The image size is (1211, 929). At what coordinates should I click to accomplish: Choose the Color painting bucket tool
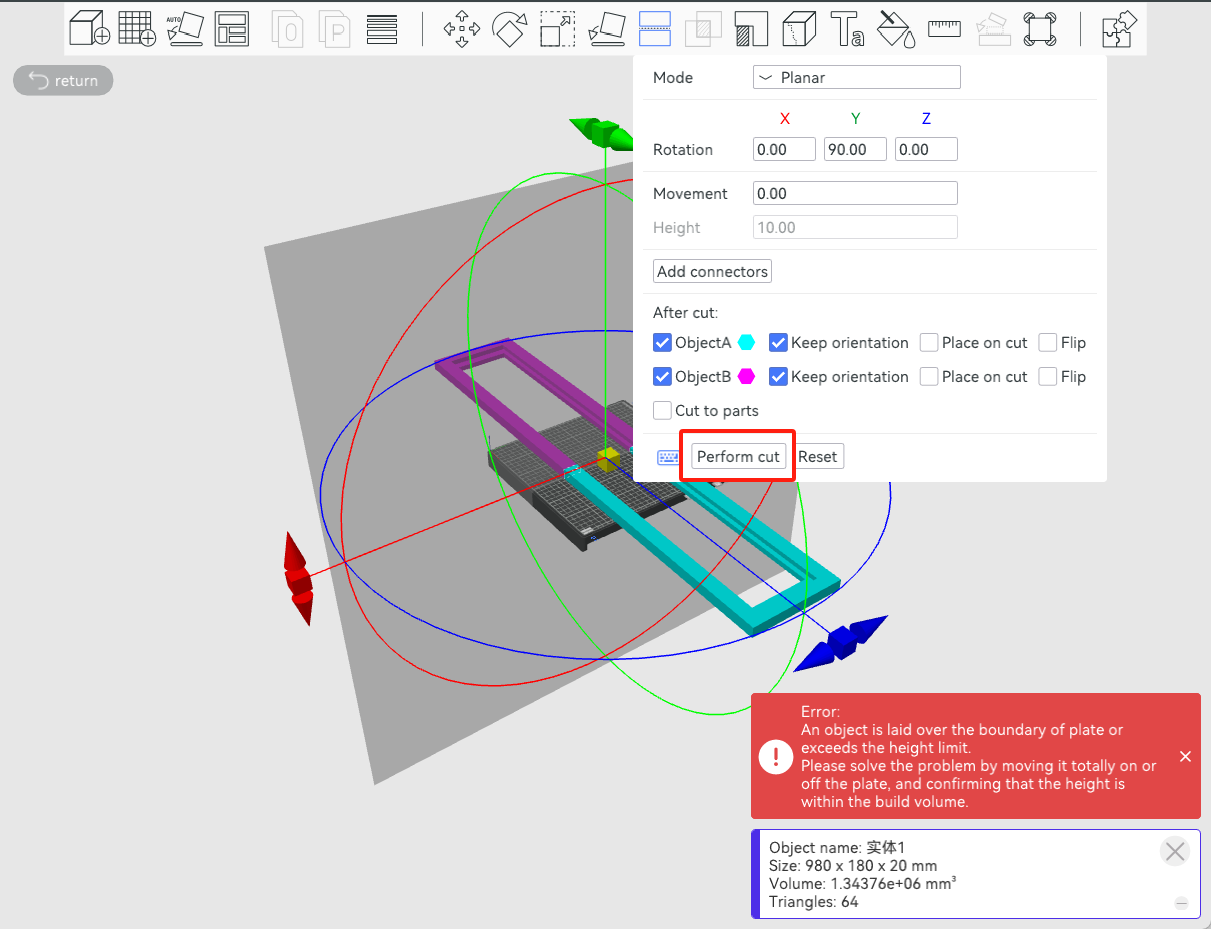pos(896,29)
